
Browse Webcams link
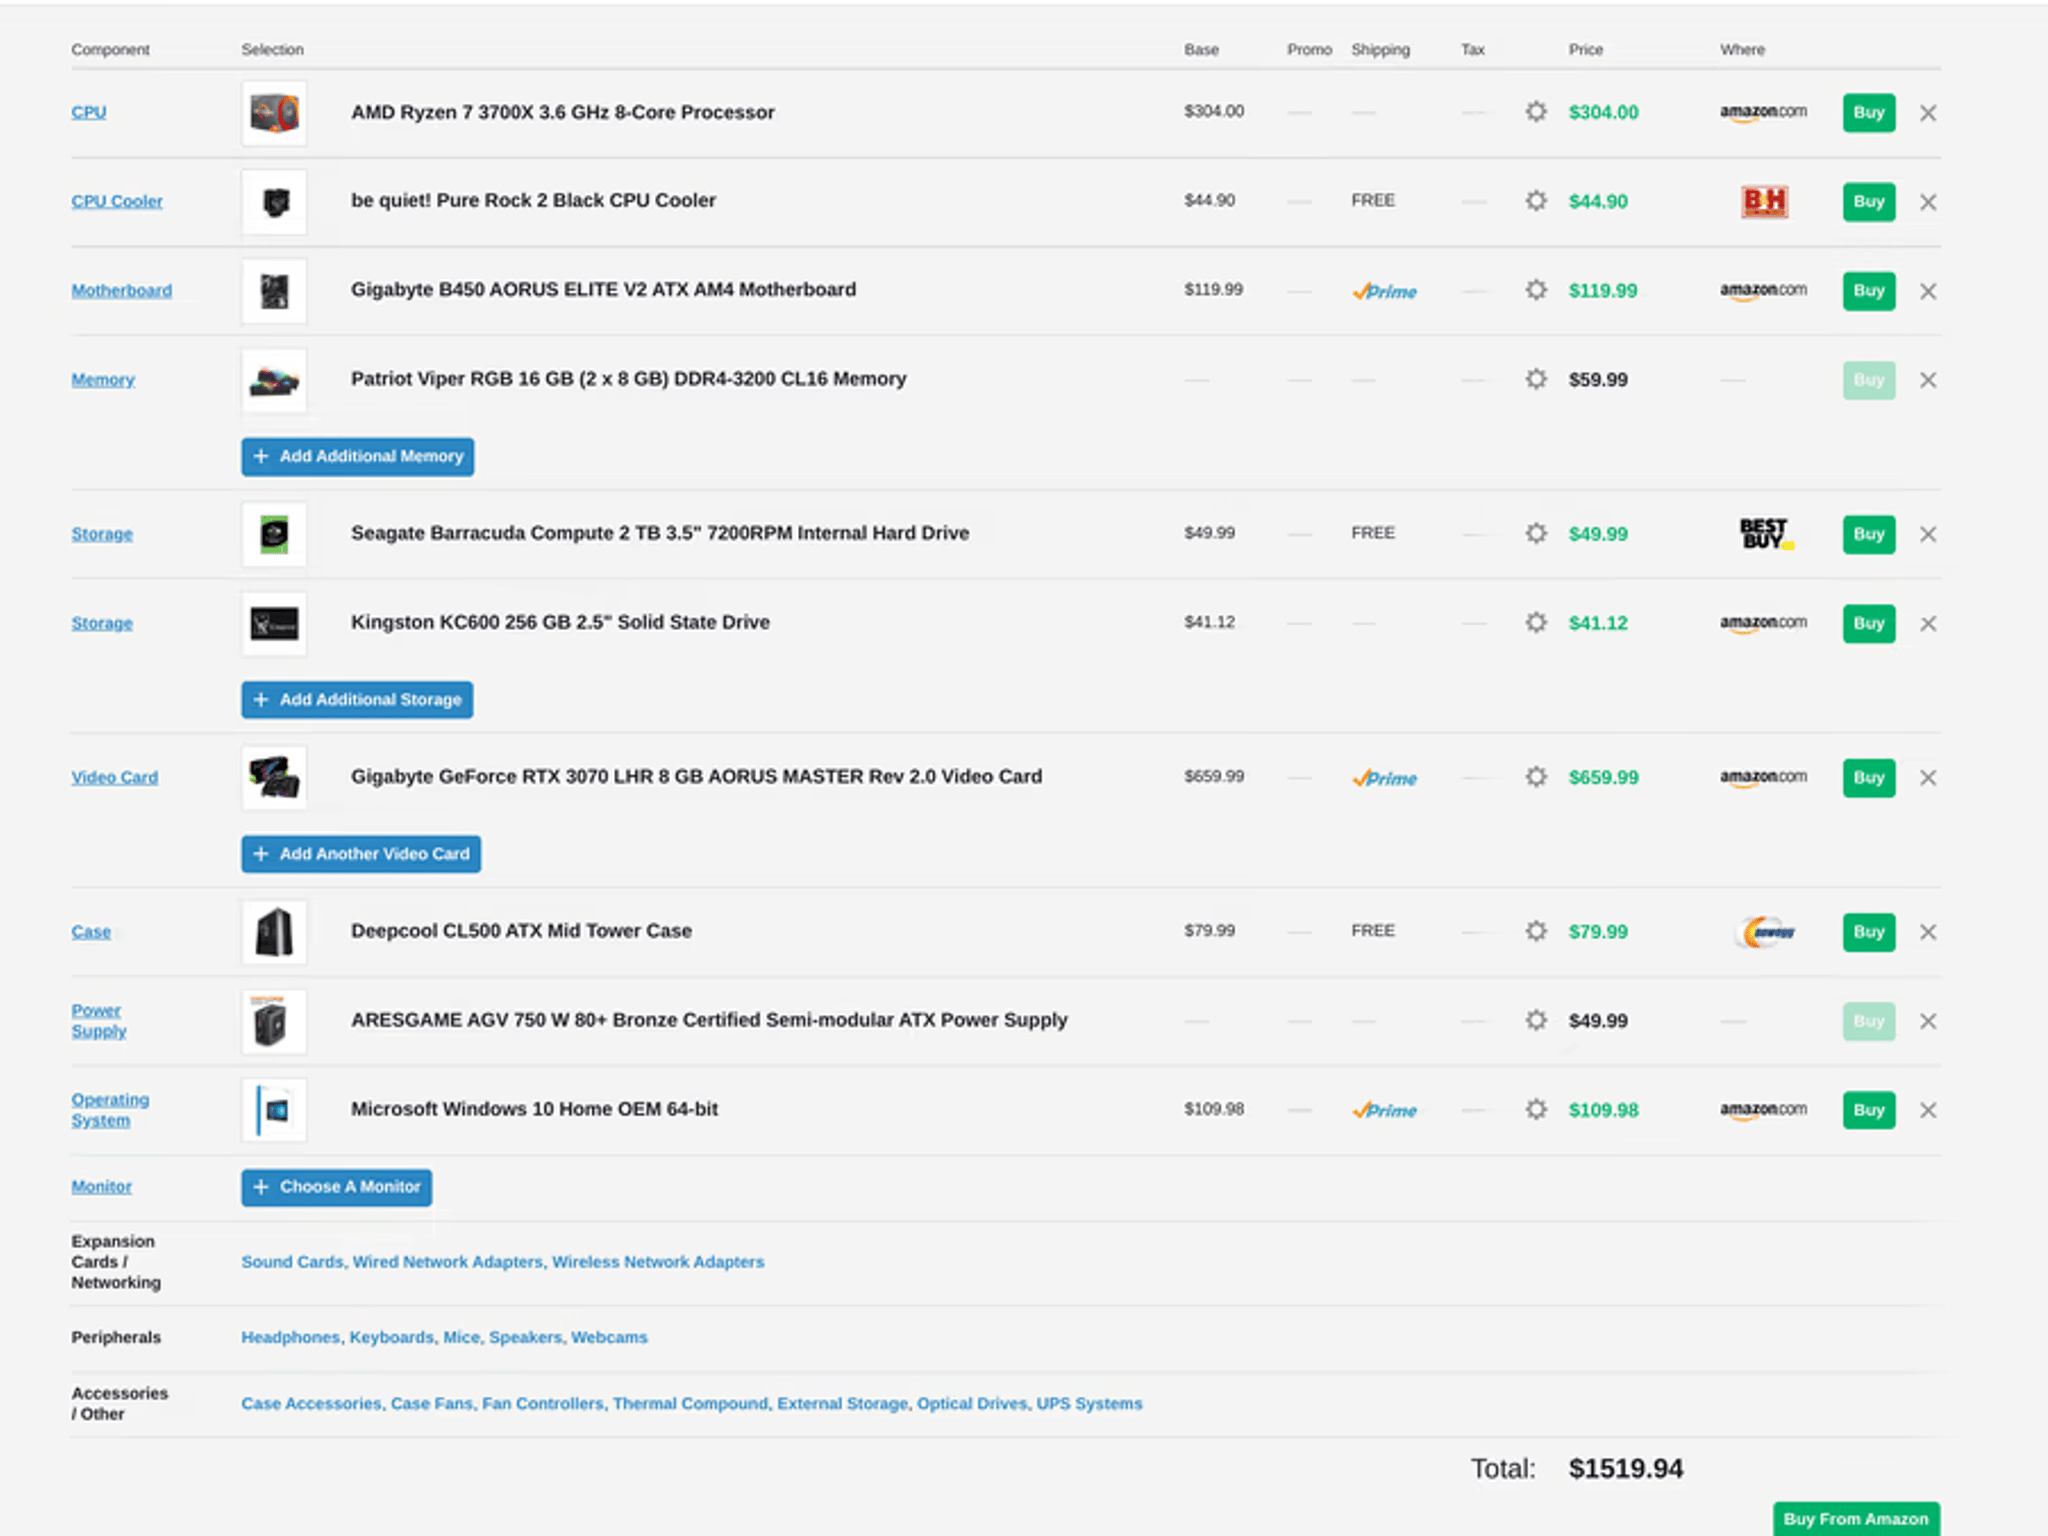coord(609,1337)
